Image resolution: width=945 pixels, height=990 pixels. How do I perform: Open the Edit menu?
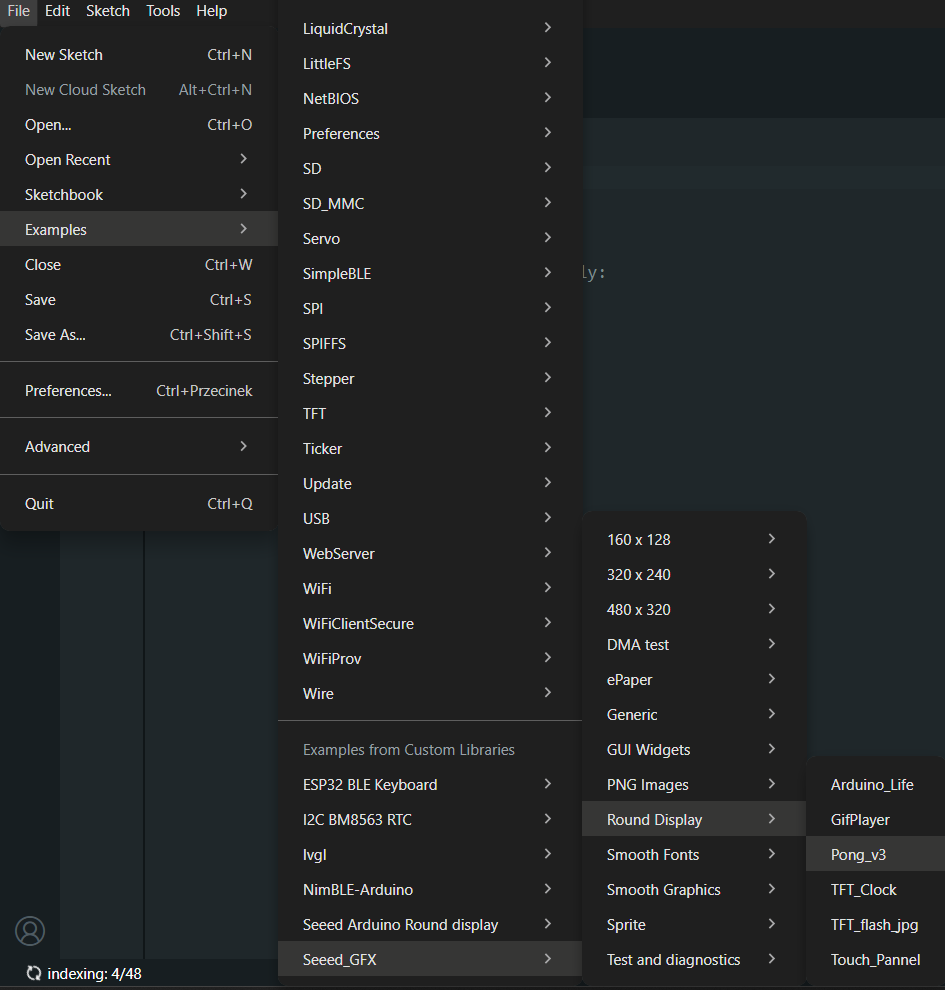pyautogui.click(x=57, y=11)
